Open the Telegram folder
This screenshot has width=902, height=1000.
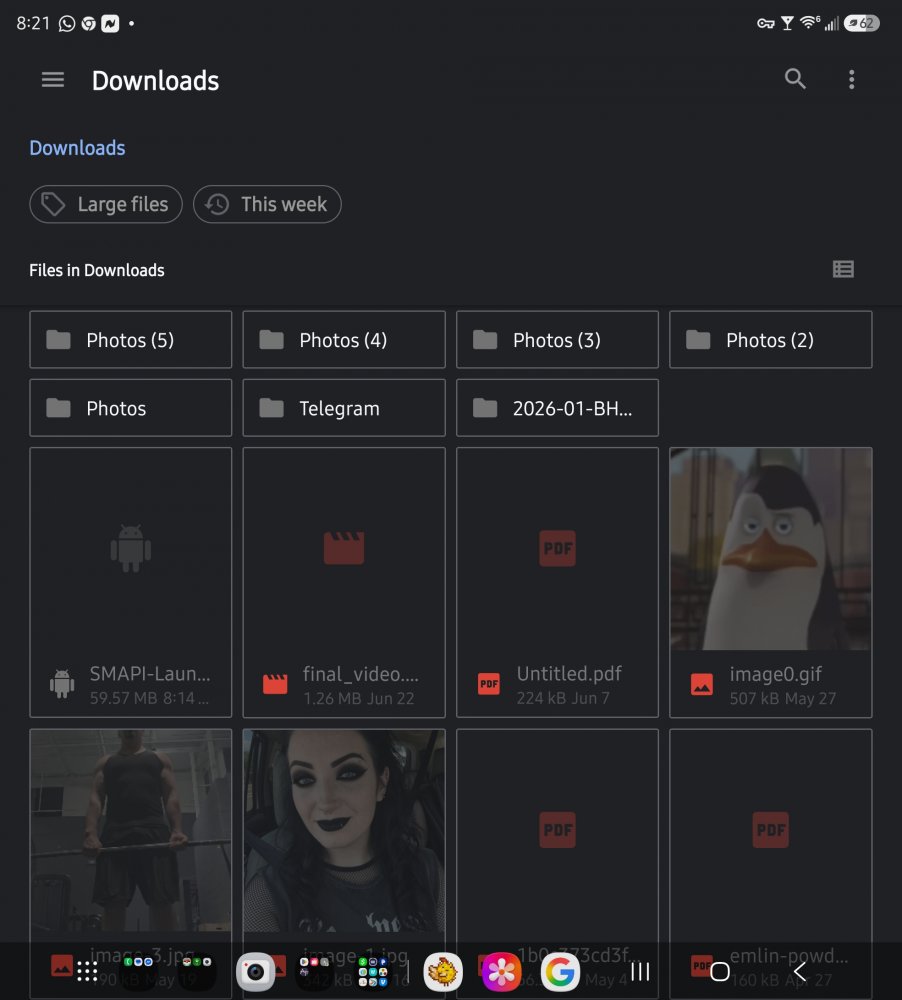(x=344, y=408)
